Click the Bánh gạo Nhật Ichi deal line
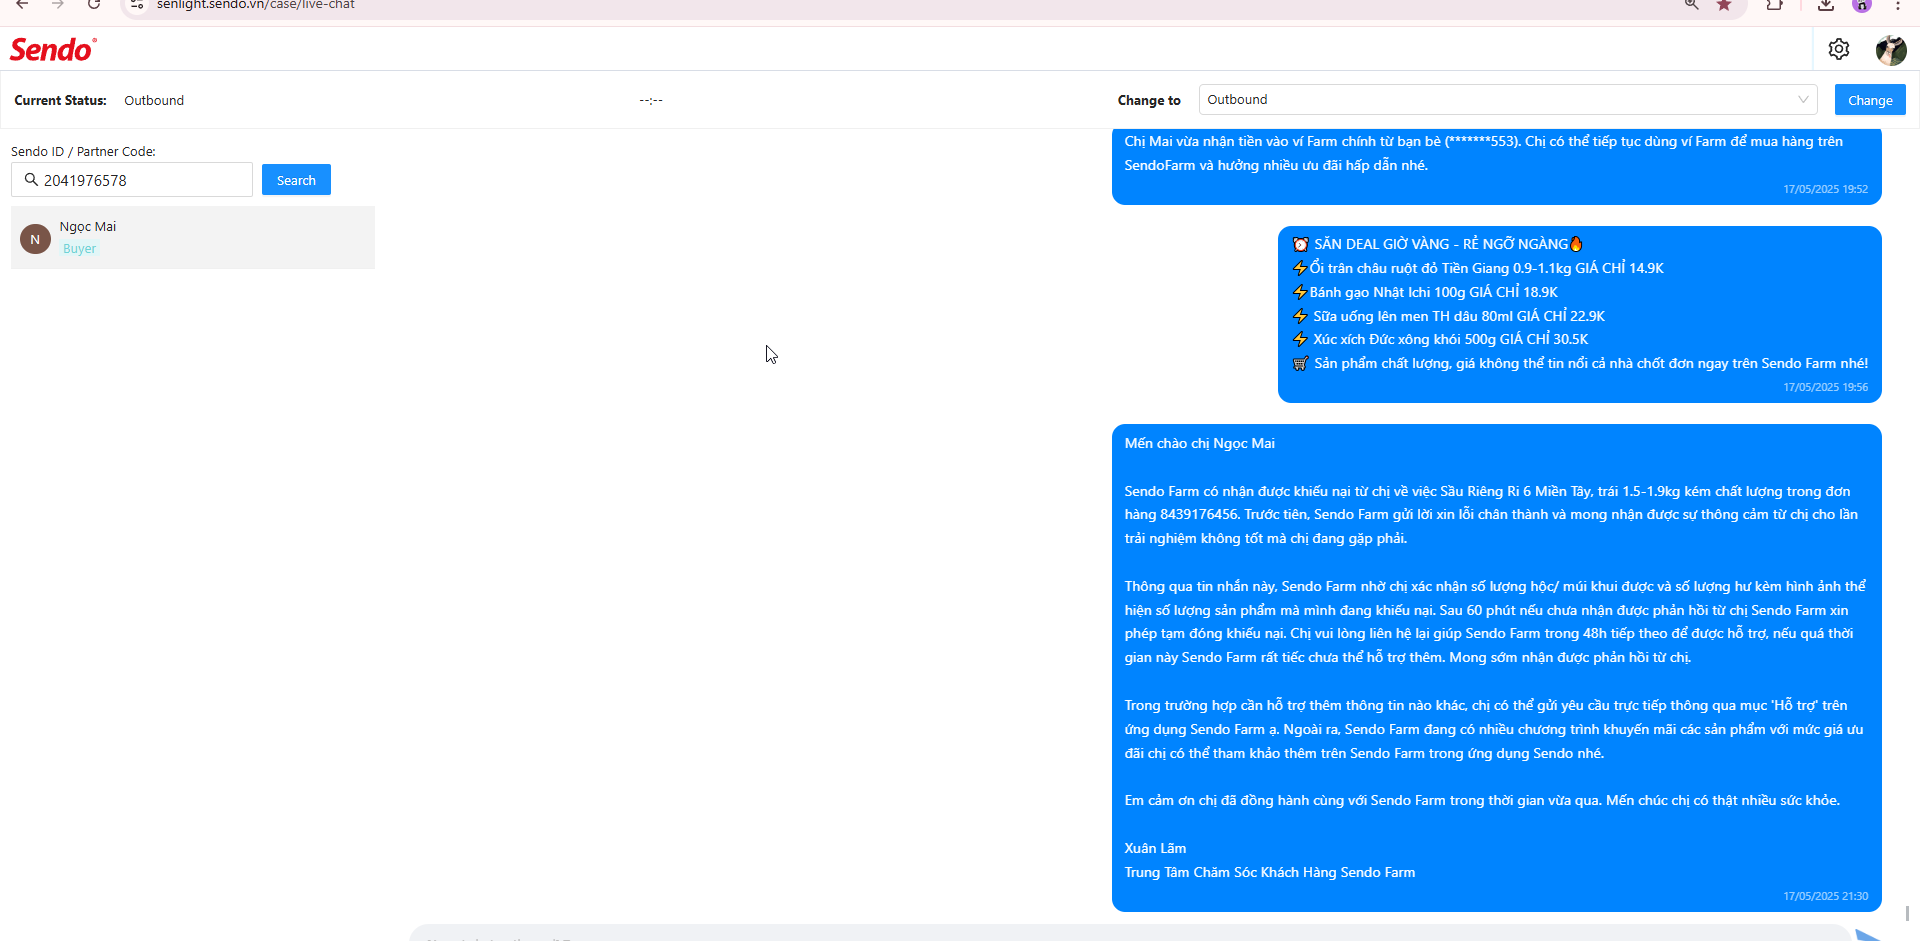Screen dimensions: 1920x941 [1425, 292]
